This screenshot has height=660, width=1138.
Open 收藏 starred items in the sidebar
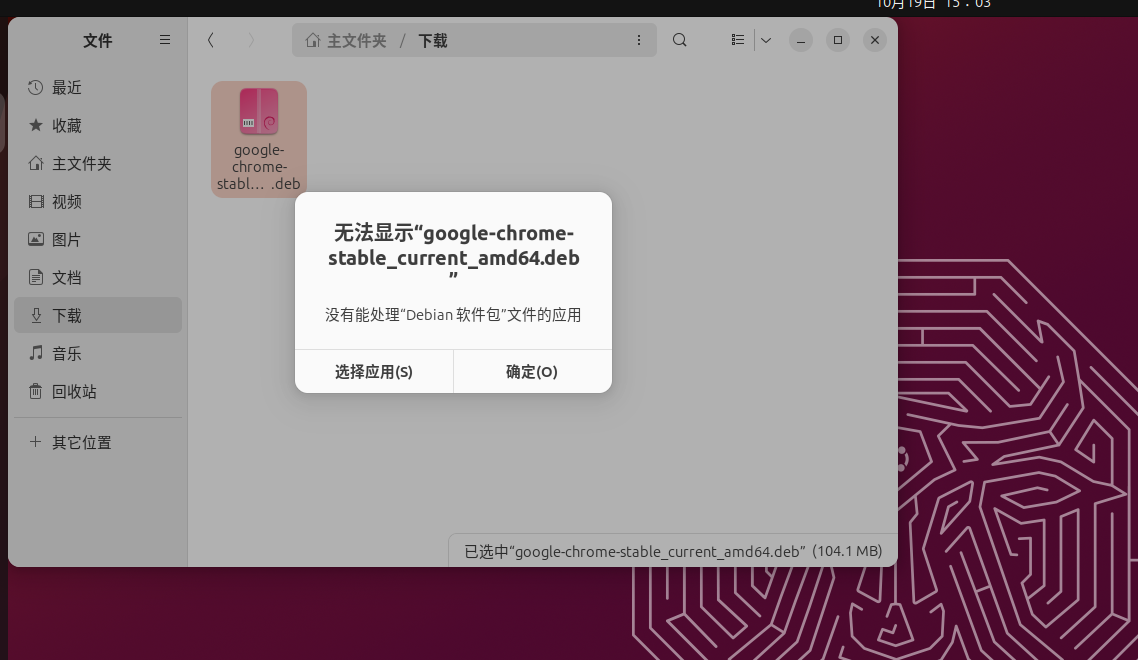coord(98,126)
